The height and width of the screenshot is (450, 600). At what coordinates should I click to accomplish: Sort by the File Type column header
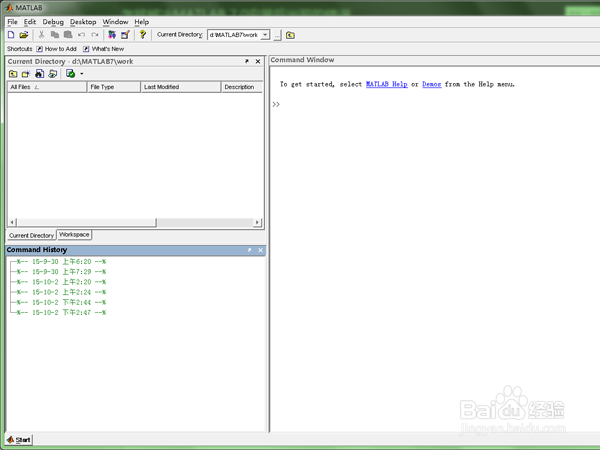click(114, 87)
